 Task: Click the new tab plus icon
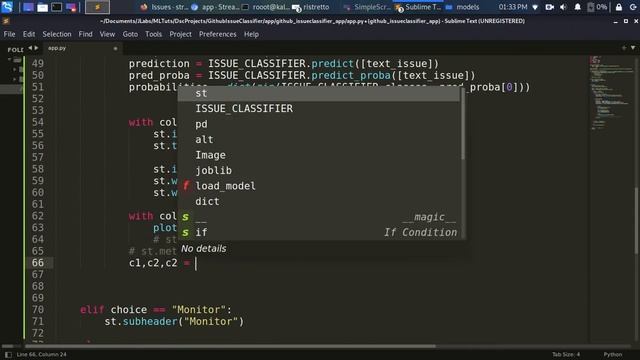[624, 48]
